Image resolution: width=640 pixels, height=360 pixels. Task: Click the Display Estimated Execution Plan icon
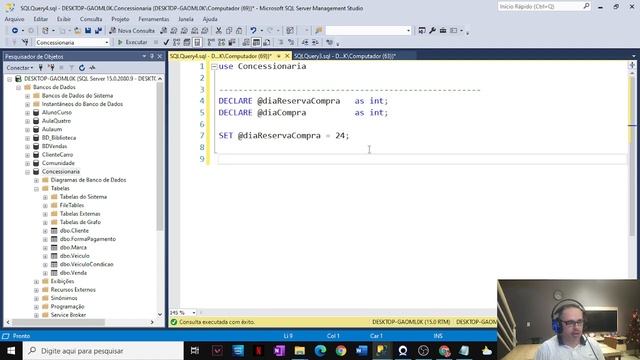tap(176, 42)
